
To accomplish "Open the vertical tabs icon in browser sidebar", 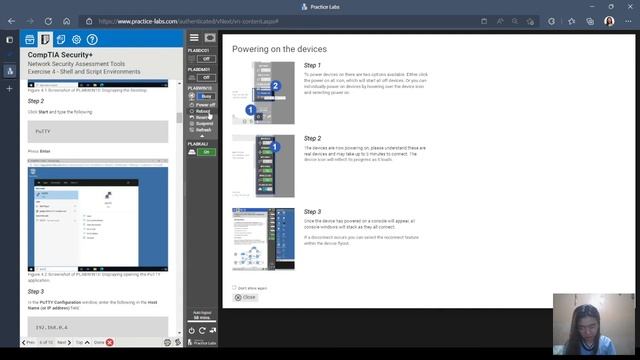I will point(9,40).
